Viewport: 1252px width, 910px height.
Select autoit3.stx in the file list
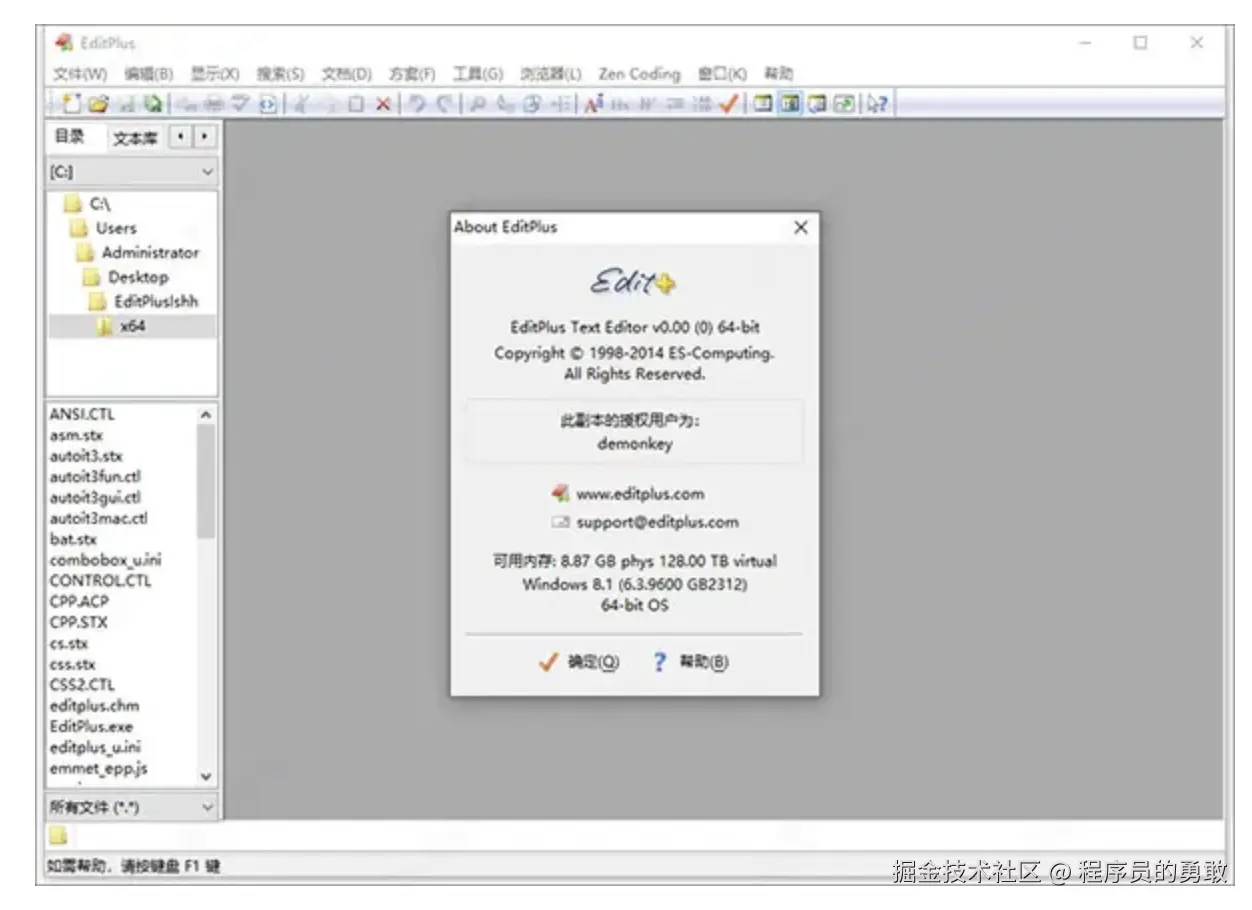coord(86,456)
